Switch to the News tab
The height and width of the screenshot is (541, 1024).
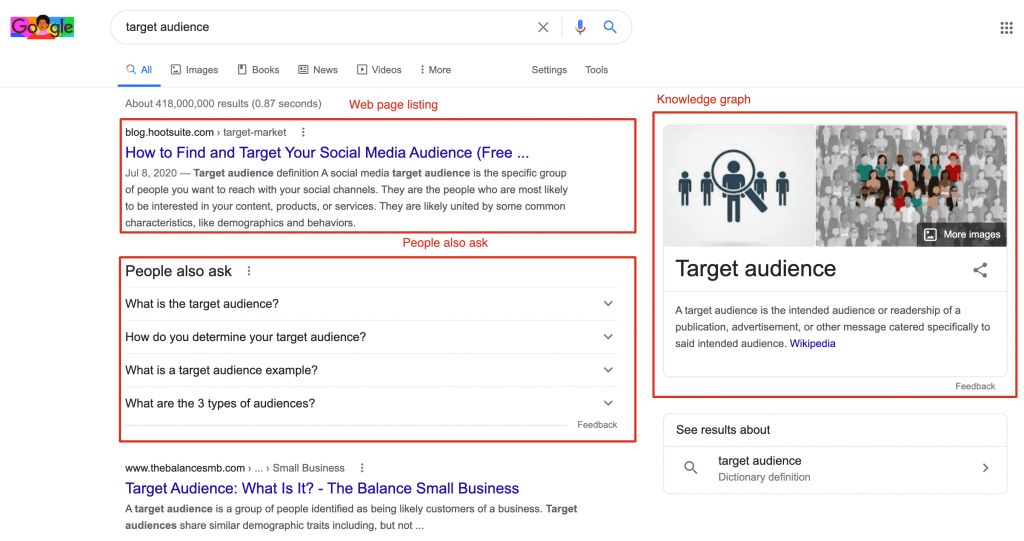click(x=318, y=70)
